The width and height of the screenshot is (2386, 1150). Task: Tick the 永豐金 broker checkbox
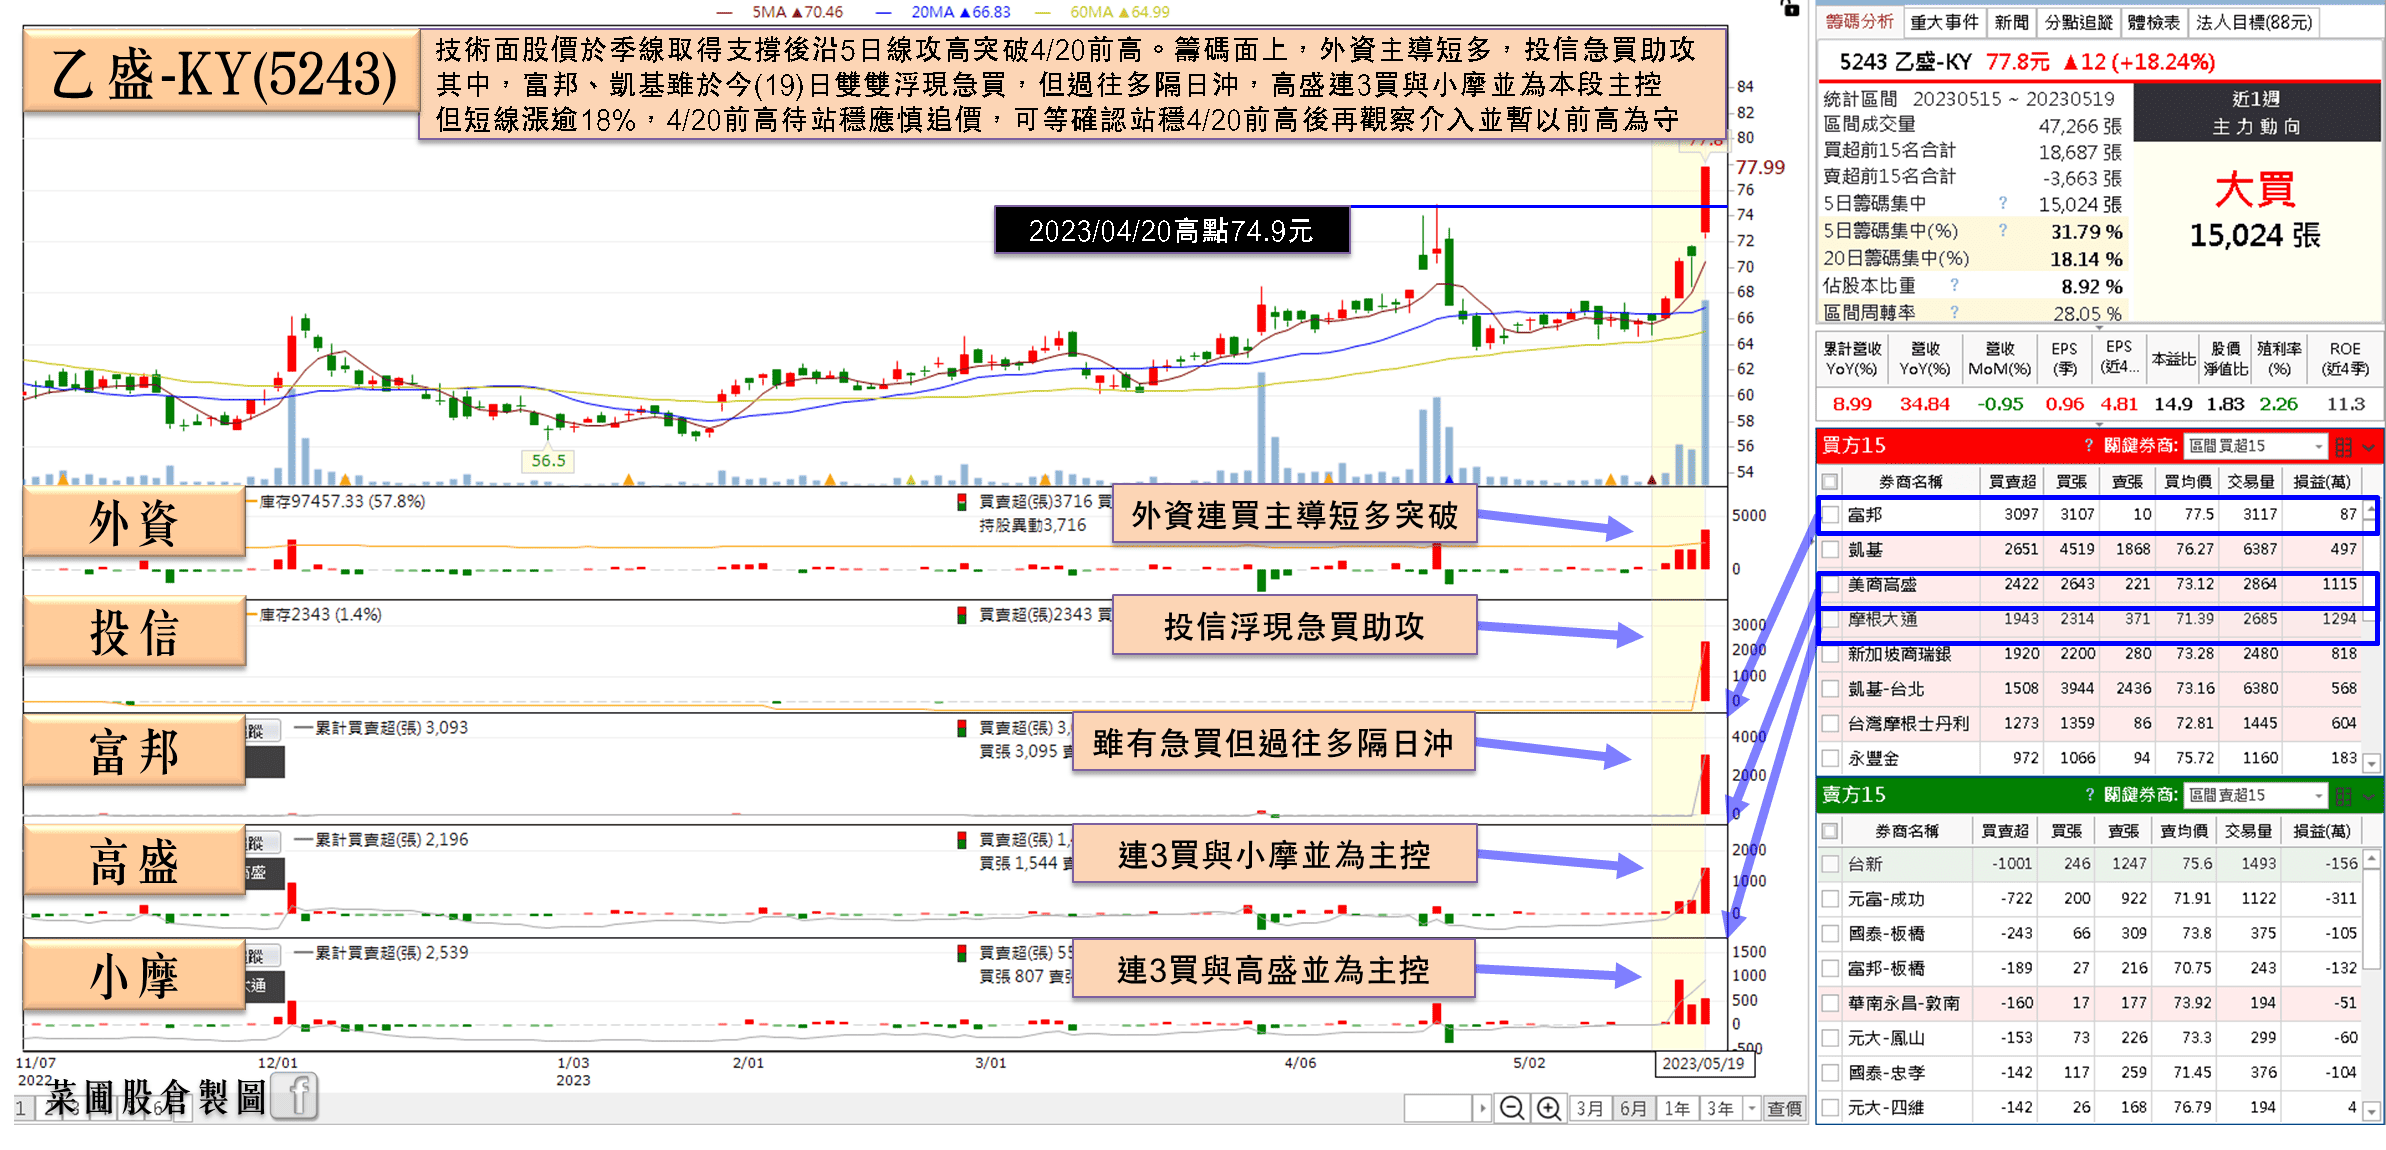click(x=1830, y=758)
